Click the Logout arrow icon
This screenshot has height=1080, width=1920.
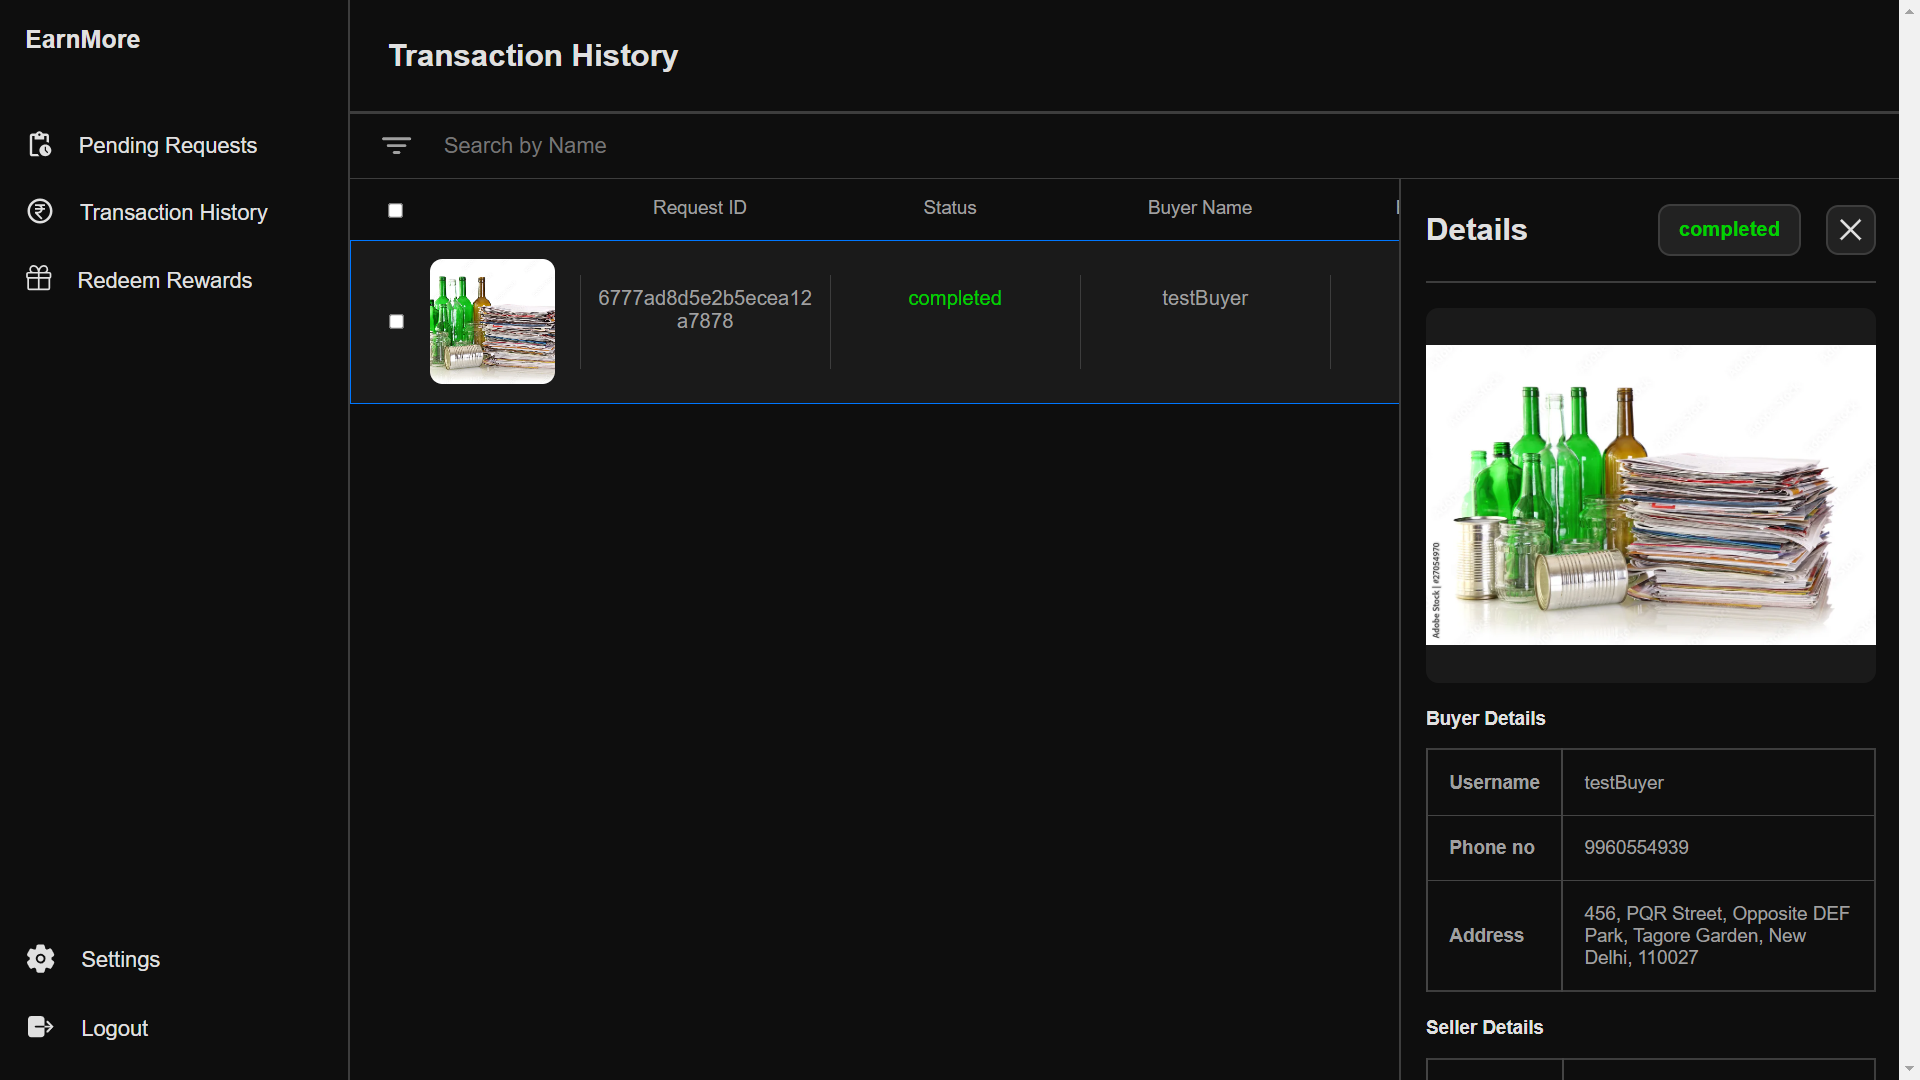[40, 1027]
